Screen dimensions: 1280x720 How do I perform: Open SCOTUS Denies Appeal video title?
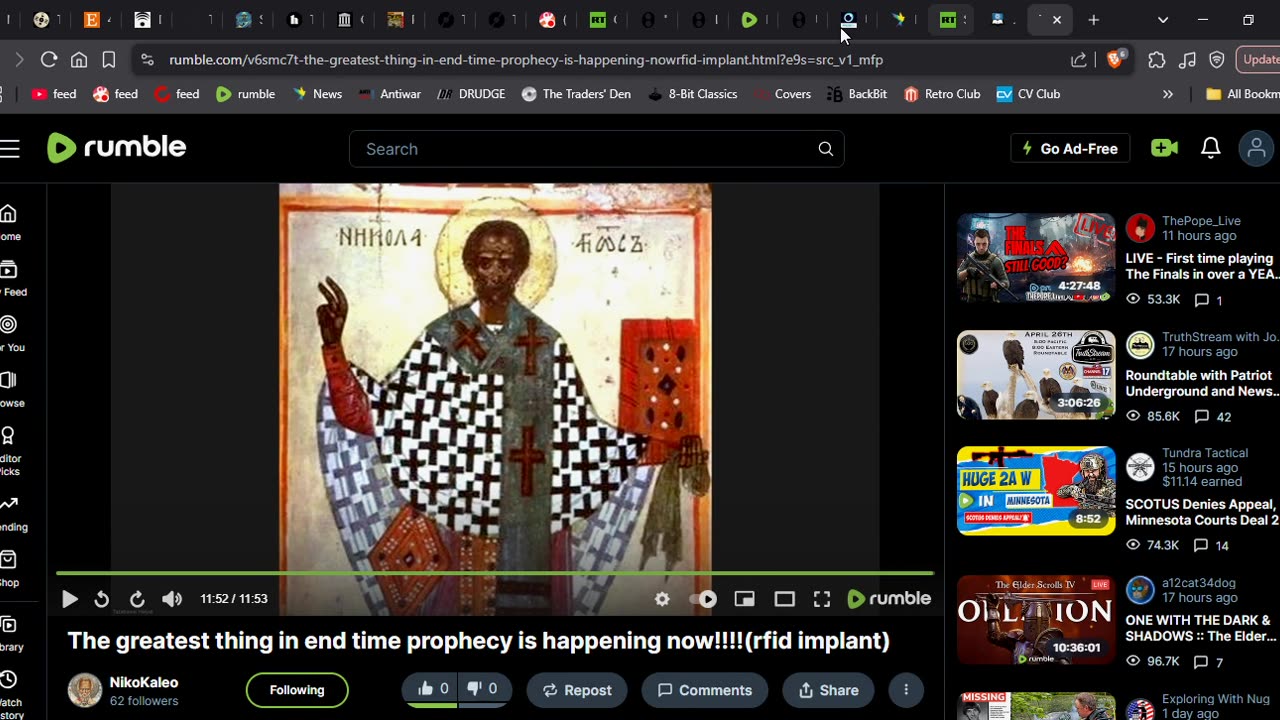point(1202,512)
